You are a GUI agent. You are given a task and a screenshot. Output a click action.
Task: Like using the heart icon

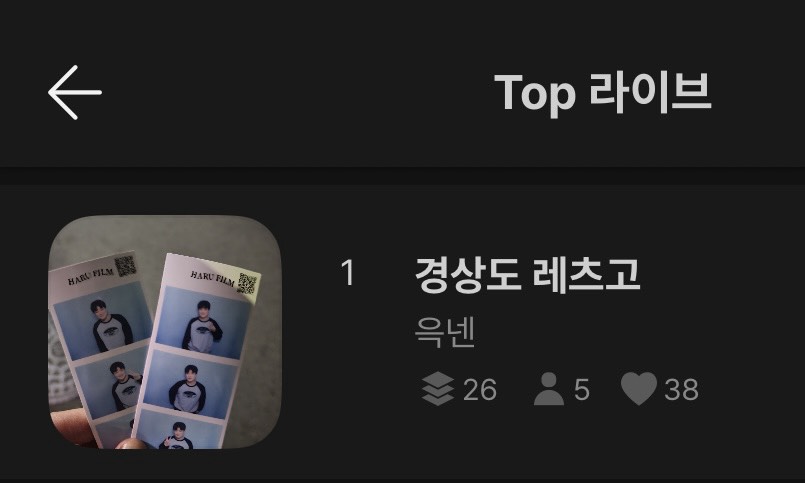click(639, 389)
